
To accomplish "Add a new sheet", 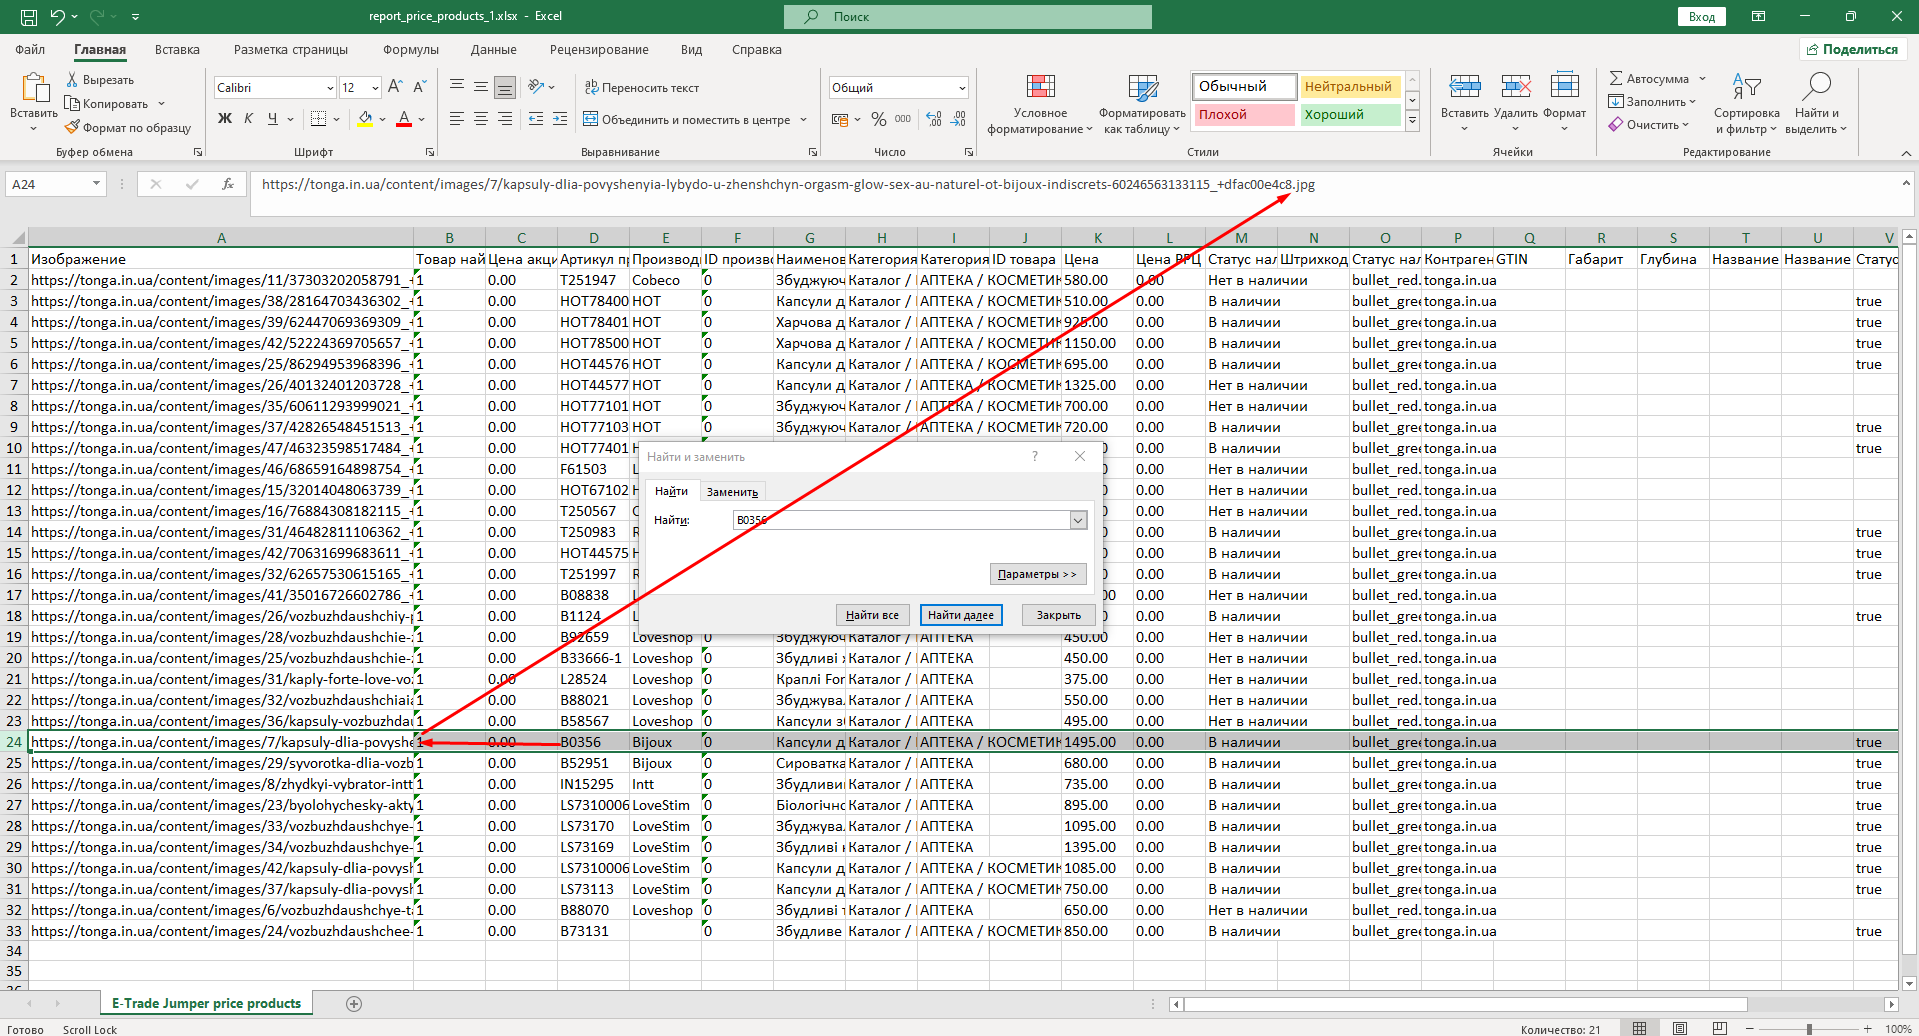I will [353, 1003].
